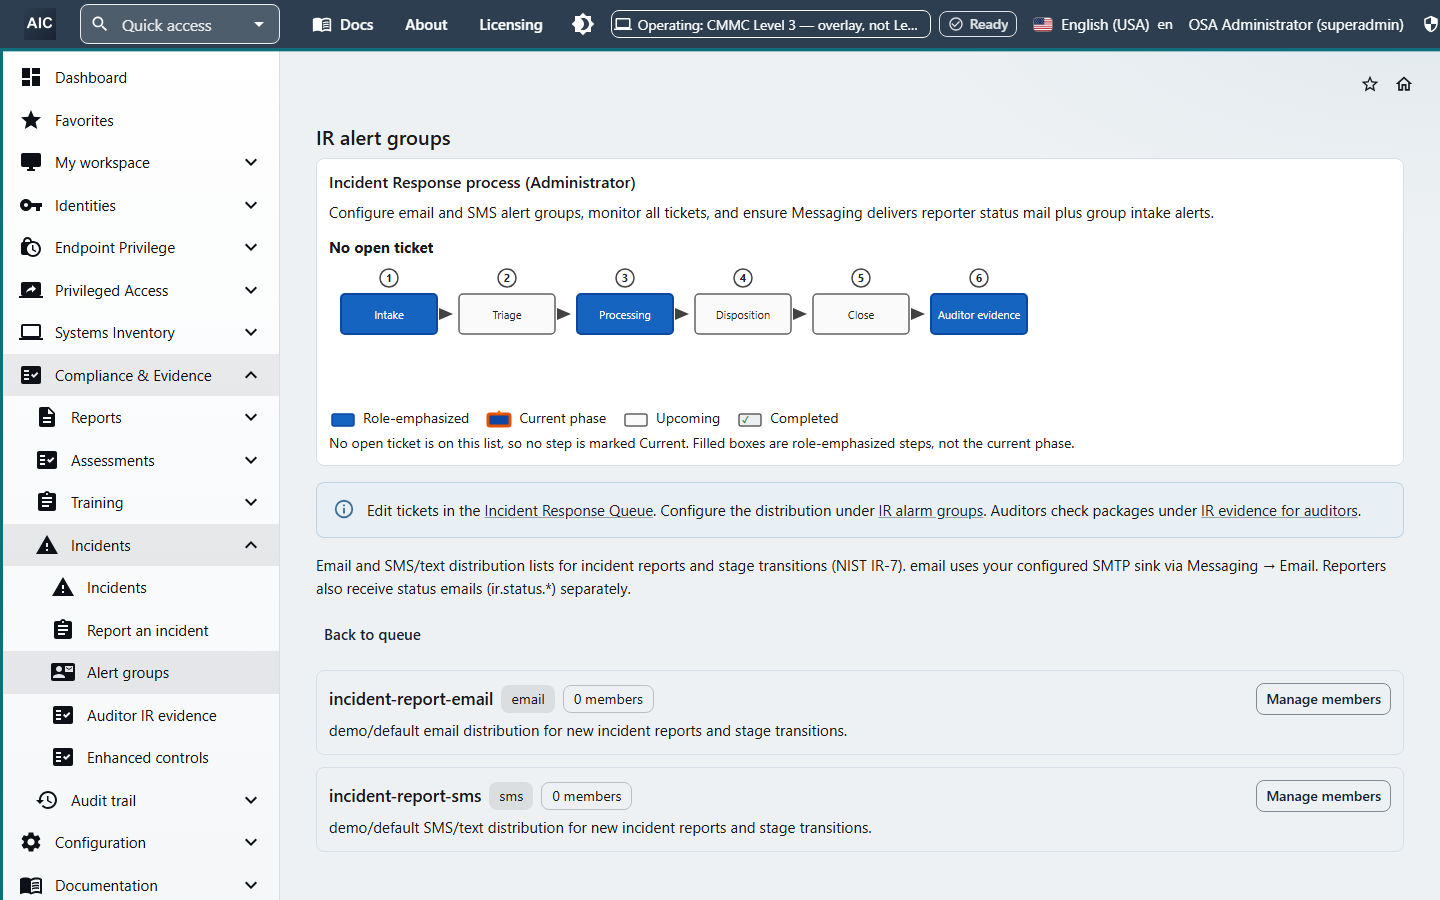Select Alert groups in the sidebar
The width and height of the screenshot is (1440, 900).
point(141,672)
